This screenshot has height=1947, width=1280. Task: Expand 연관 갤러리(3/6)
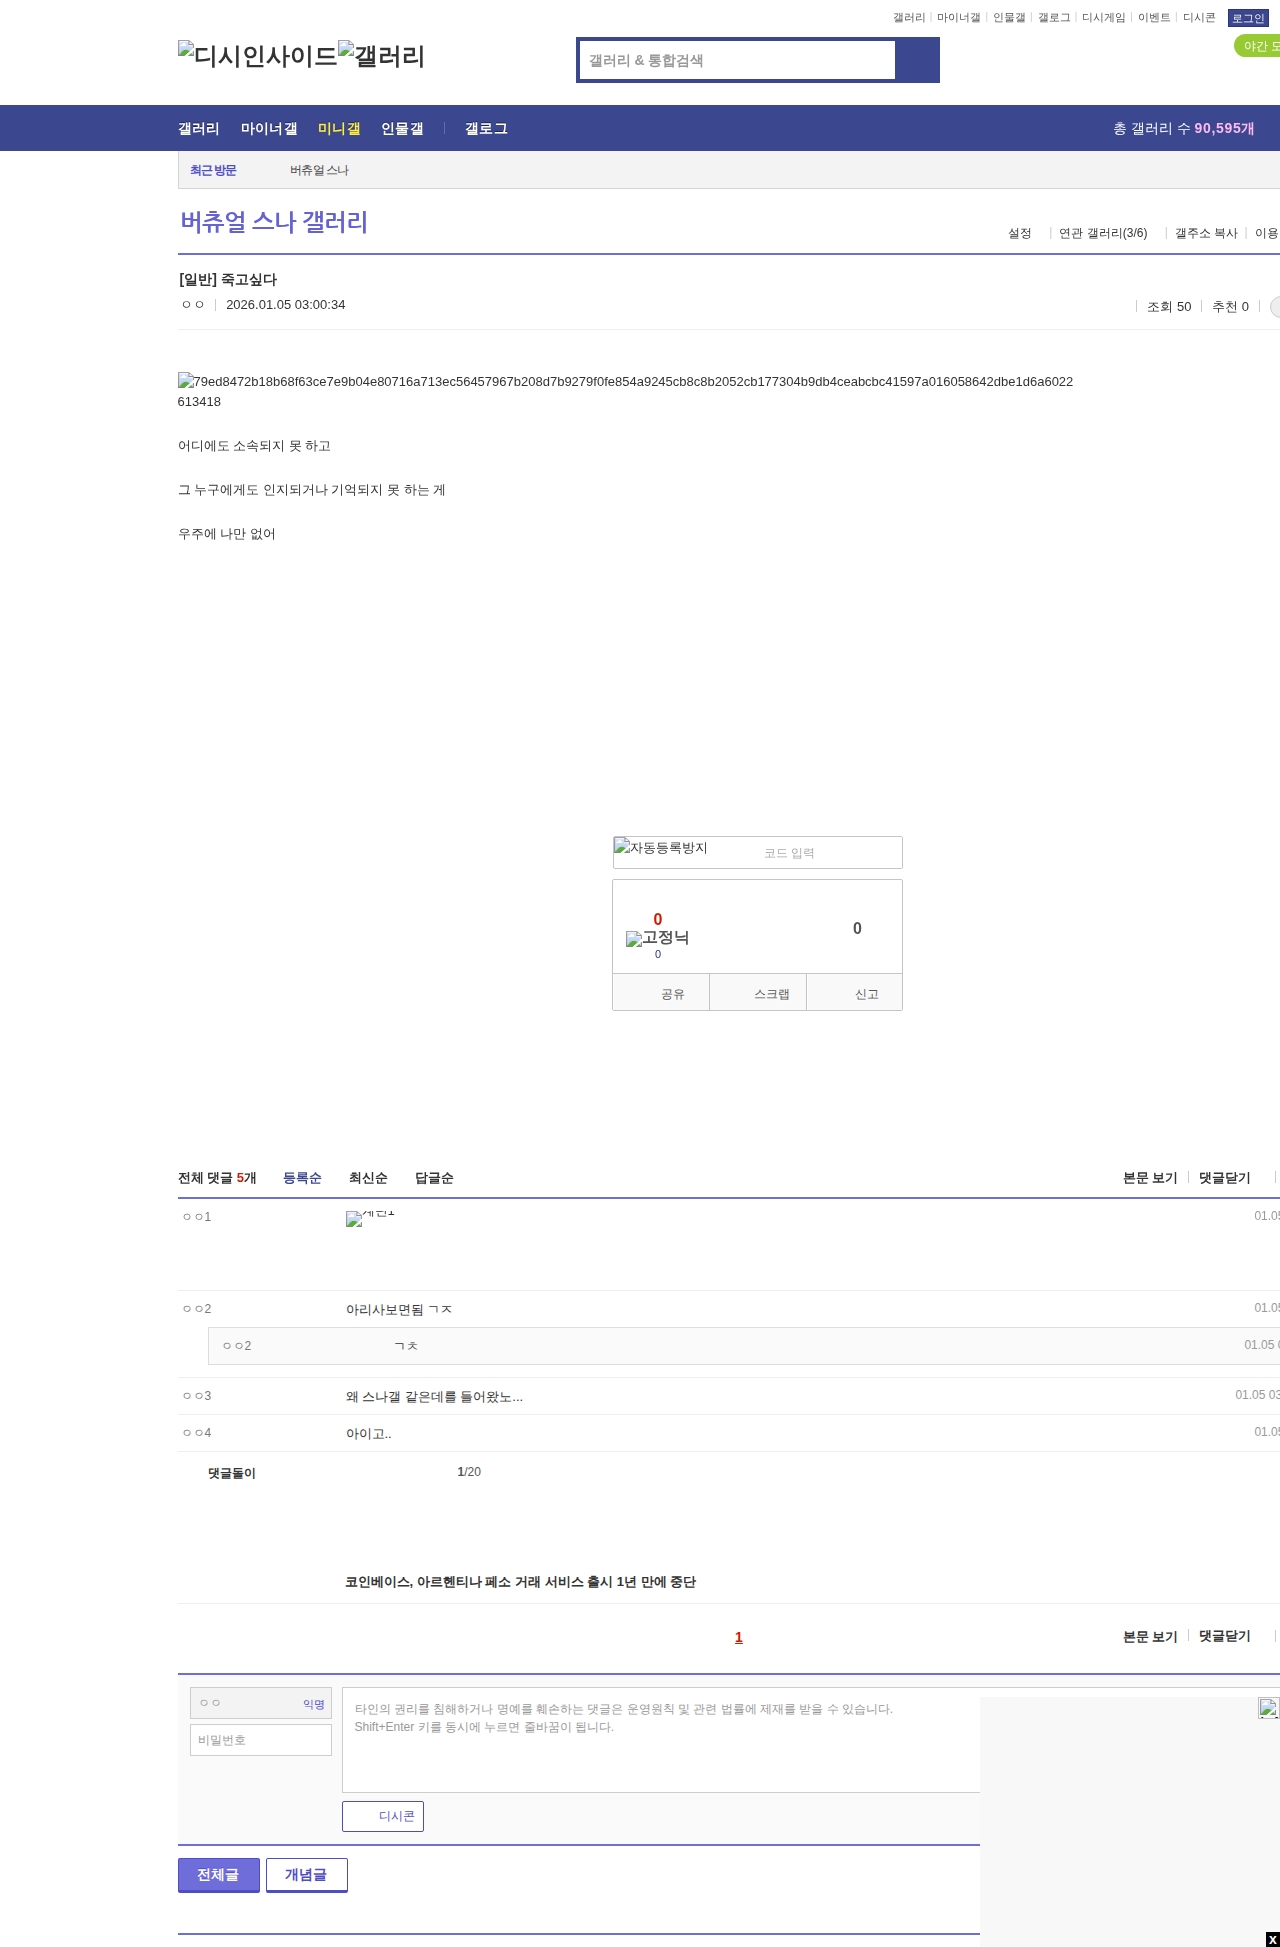[x=1103, y=233]
